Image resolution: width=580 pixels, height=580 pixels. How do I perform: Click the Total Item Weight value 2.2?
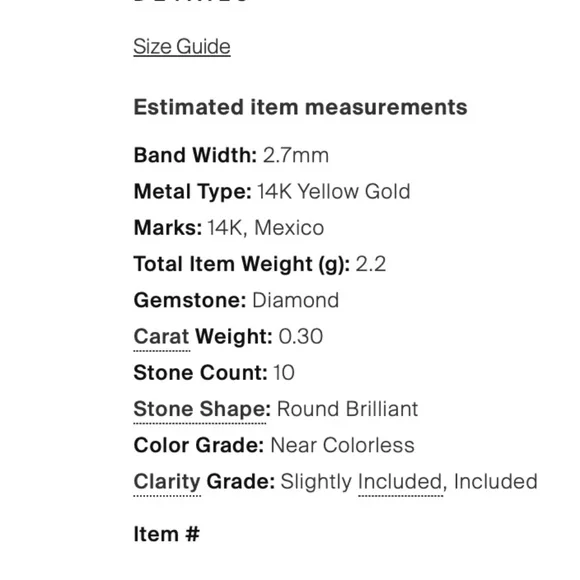click(371, 264)
